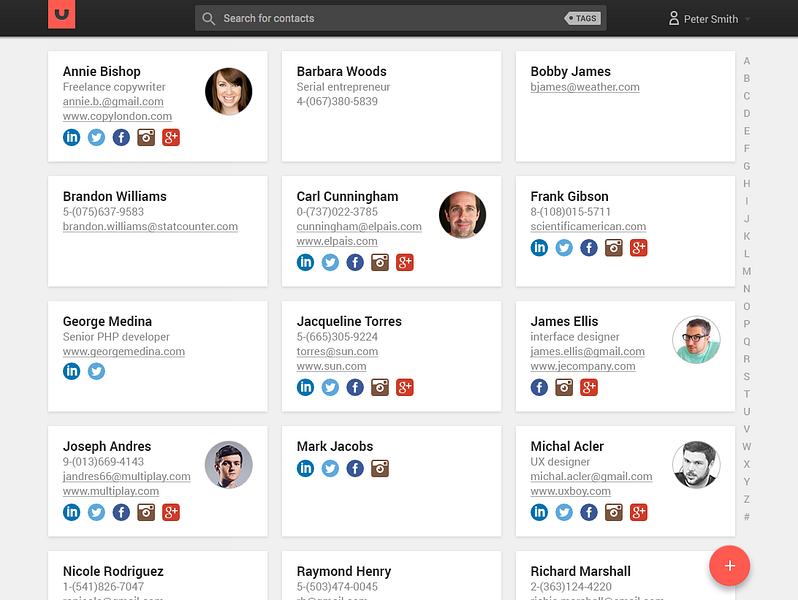Image resolution: width=798 pixels, height=600 pixels.
Task: Open the Nicole Rodriguez contact name
Action: point(113,571)
